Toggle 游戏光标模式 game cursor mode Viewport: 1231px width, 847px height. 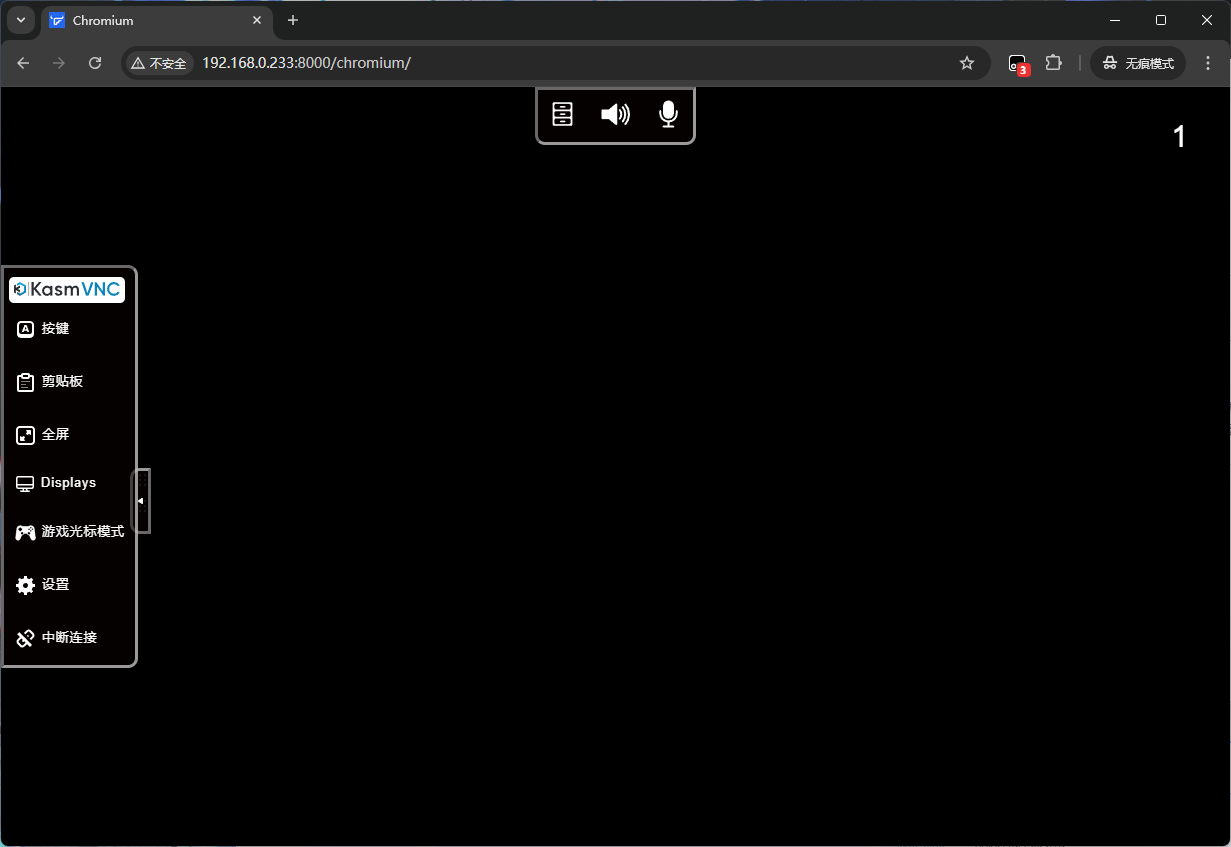pos(69,532)
